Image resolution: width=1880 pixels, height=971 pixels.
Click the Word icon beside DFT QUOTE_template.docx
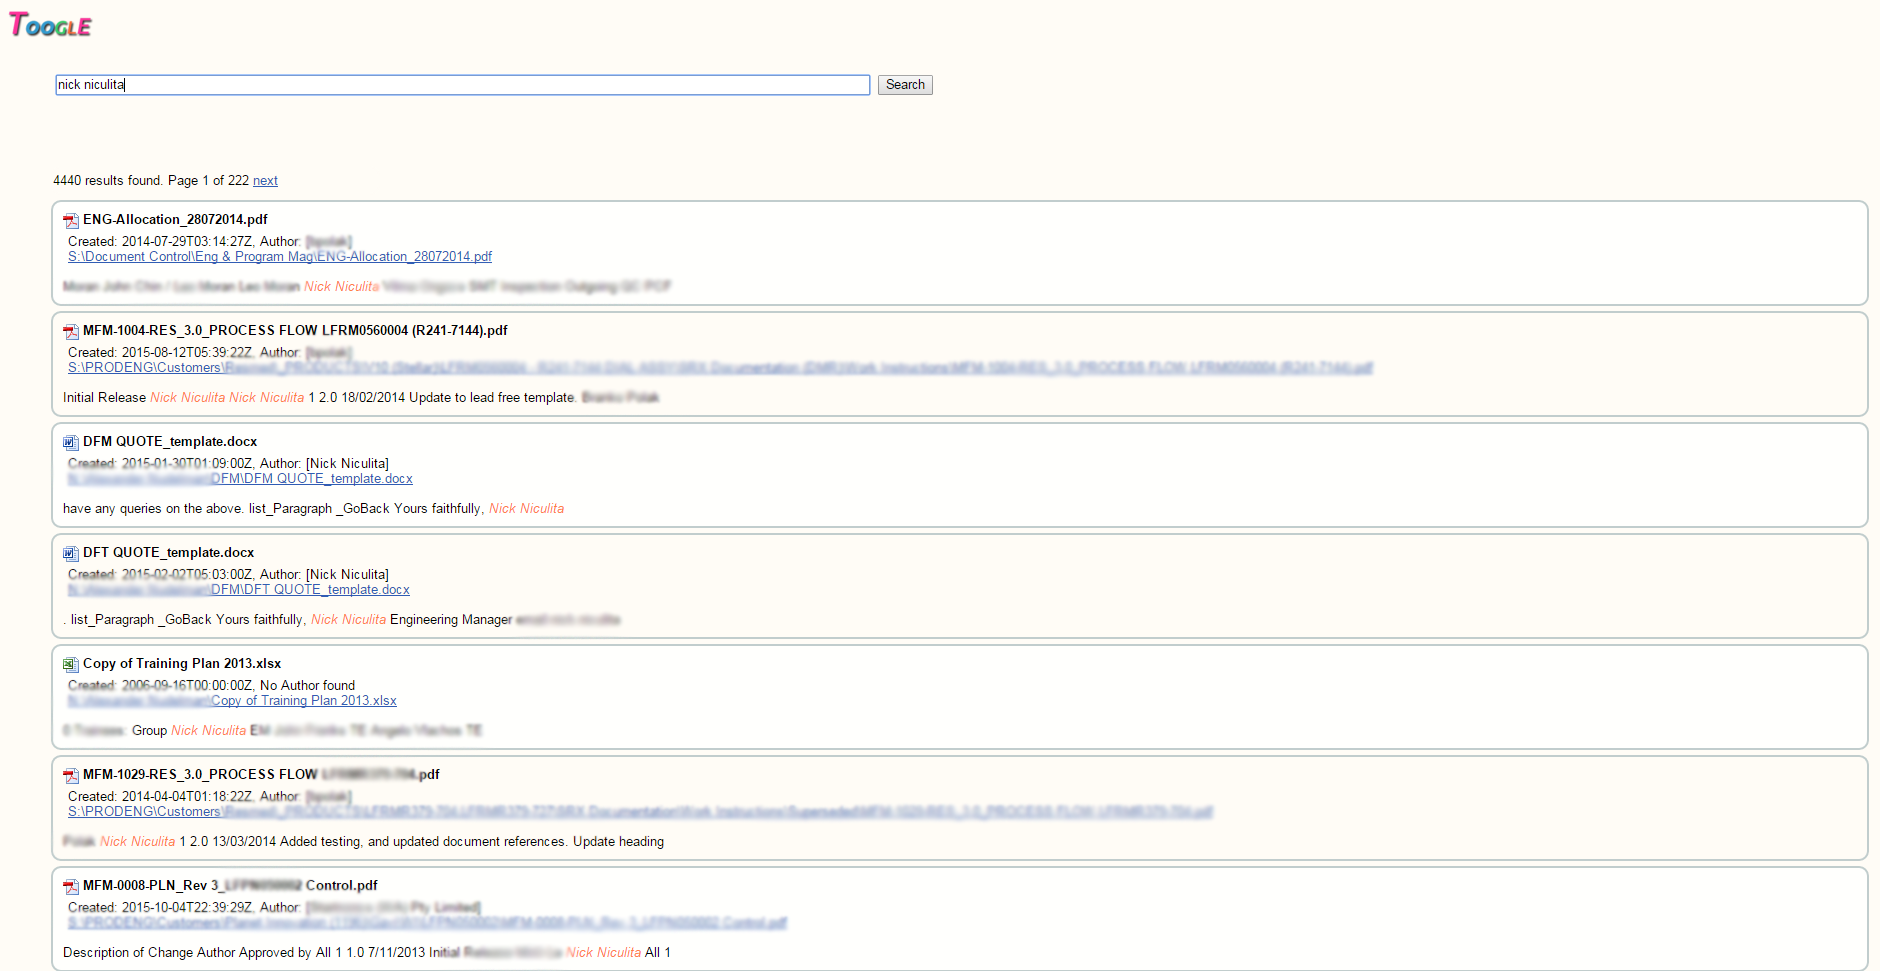pyautogui.click(x=70, y=553)
